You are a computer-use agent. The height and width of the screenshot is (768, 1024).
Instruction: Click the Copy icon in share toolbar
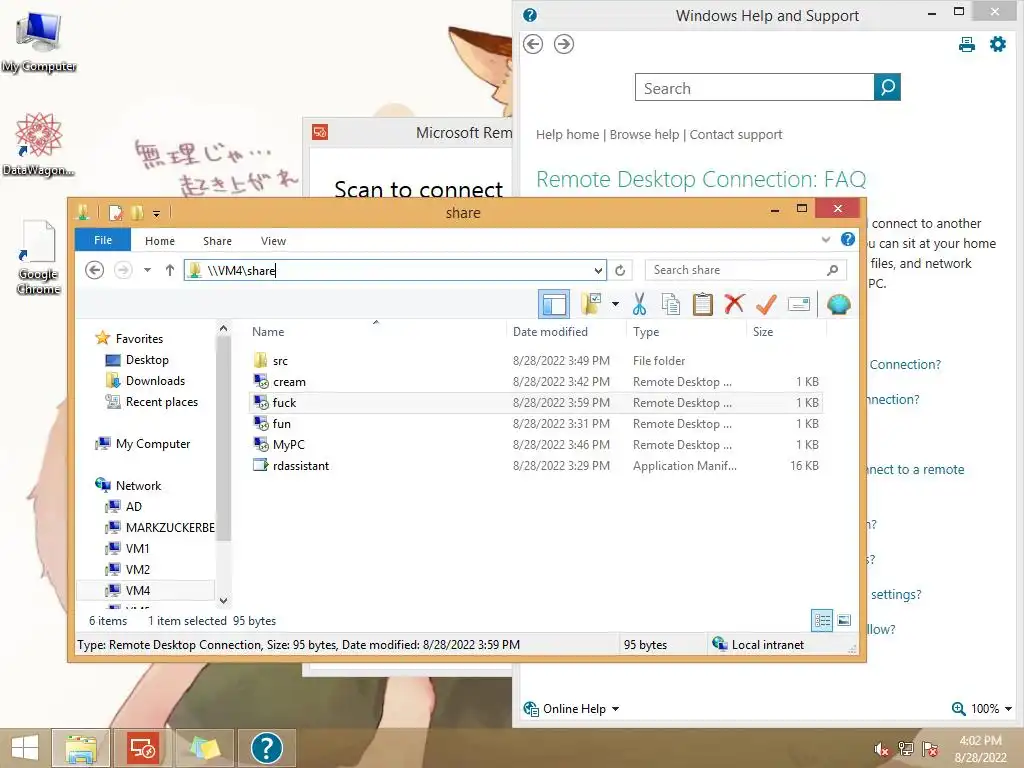coord(671,304)
